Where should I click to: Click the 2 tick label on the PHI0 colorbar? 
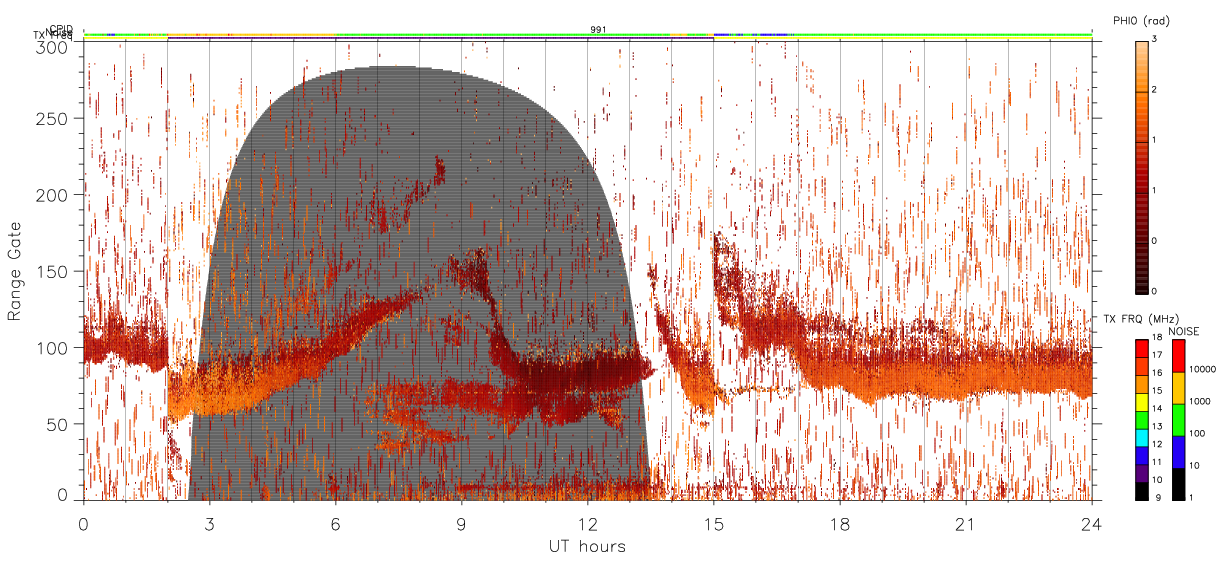pos(1153,90)
